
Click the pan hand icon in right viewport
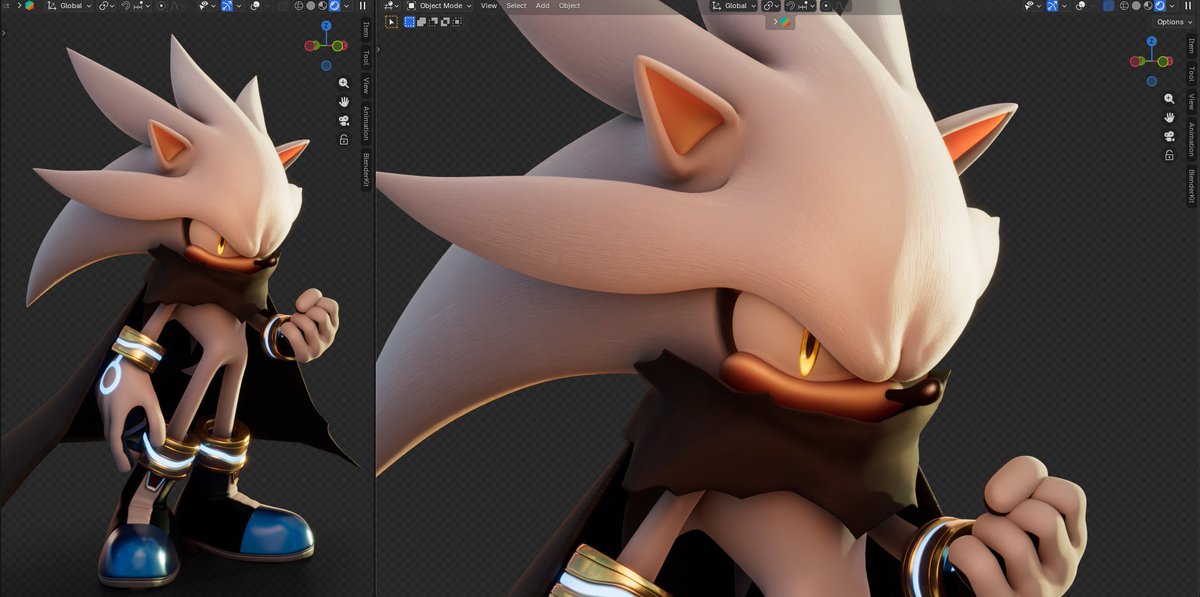[1169, 118]
